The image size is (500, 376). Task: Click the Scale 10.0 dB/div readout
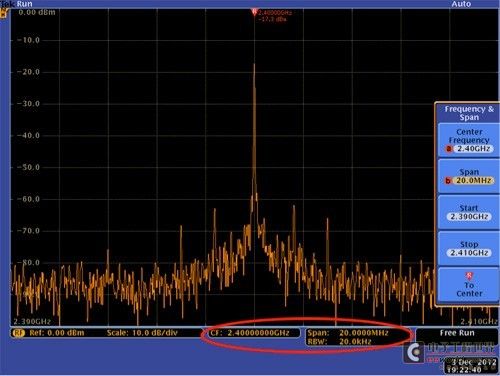[142, 333]
